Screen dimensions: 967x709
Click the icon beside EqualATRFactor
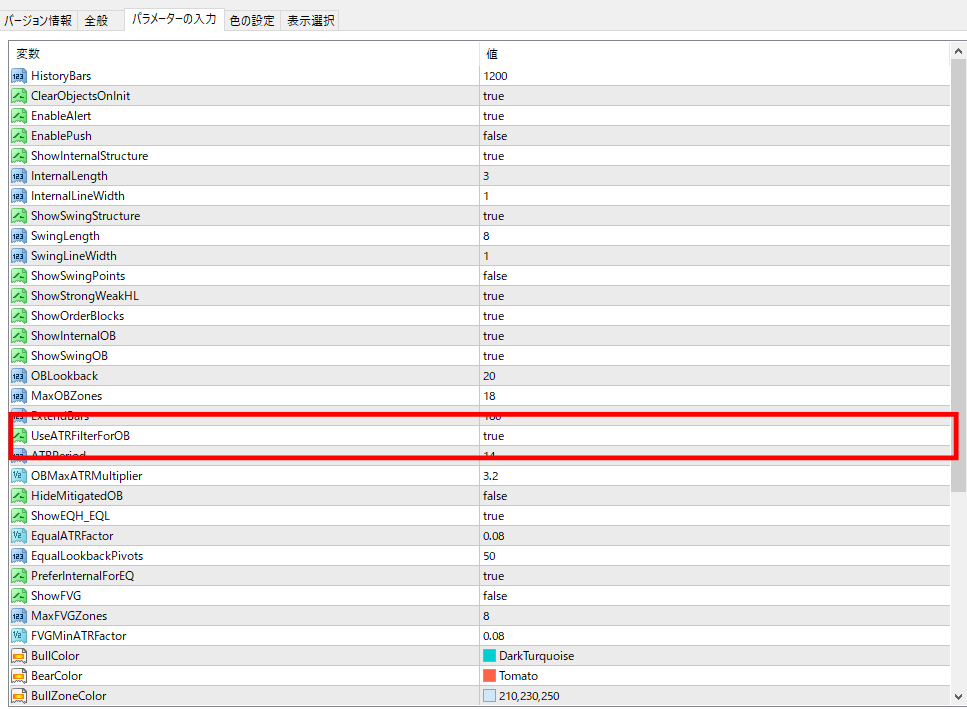pos(19,536)
